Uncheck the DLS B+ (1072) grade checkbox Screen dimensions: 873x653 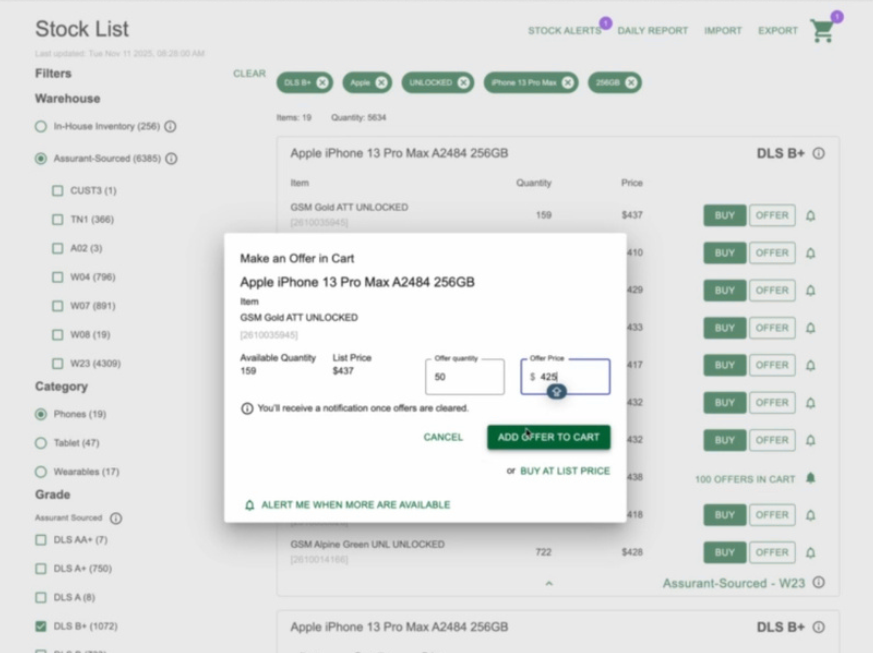pos(41,627)
